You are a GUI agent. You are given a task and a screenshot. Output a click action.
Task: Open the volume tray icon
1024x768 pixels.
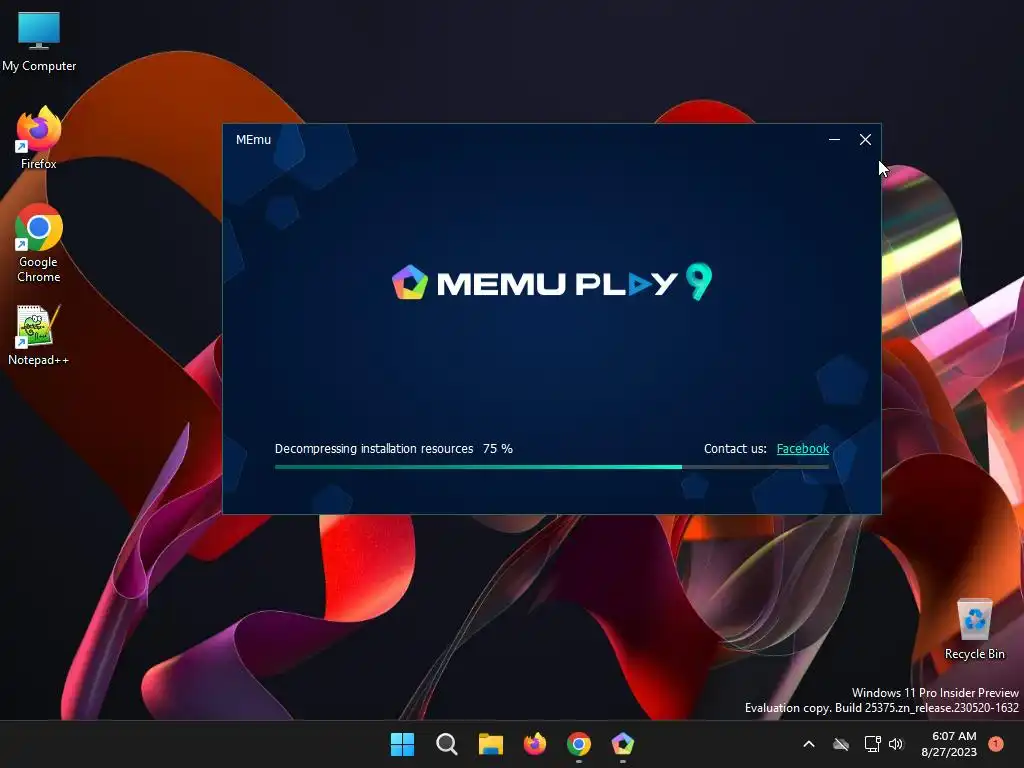click(896, 744)
